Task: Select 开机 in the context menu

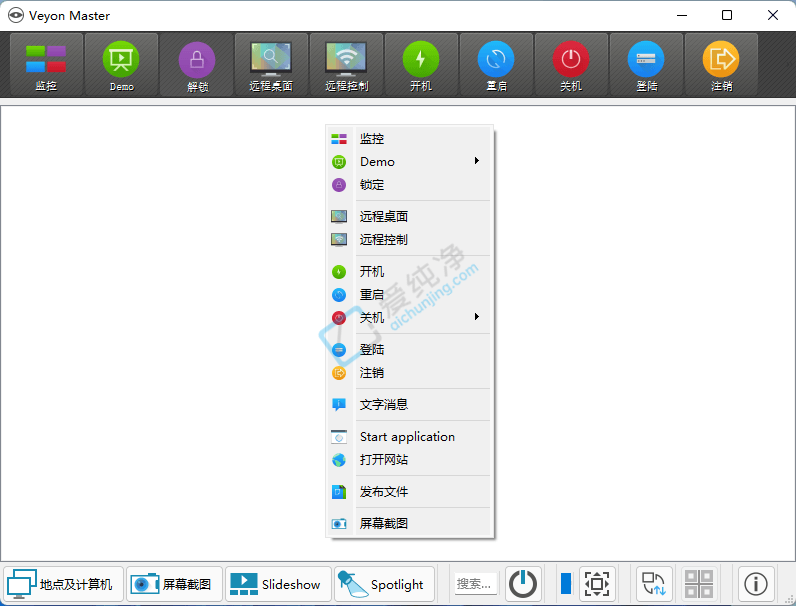Action: tap(410, 272)
